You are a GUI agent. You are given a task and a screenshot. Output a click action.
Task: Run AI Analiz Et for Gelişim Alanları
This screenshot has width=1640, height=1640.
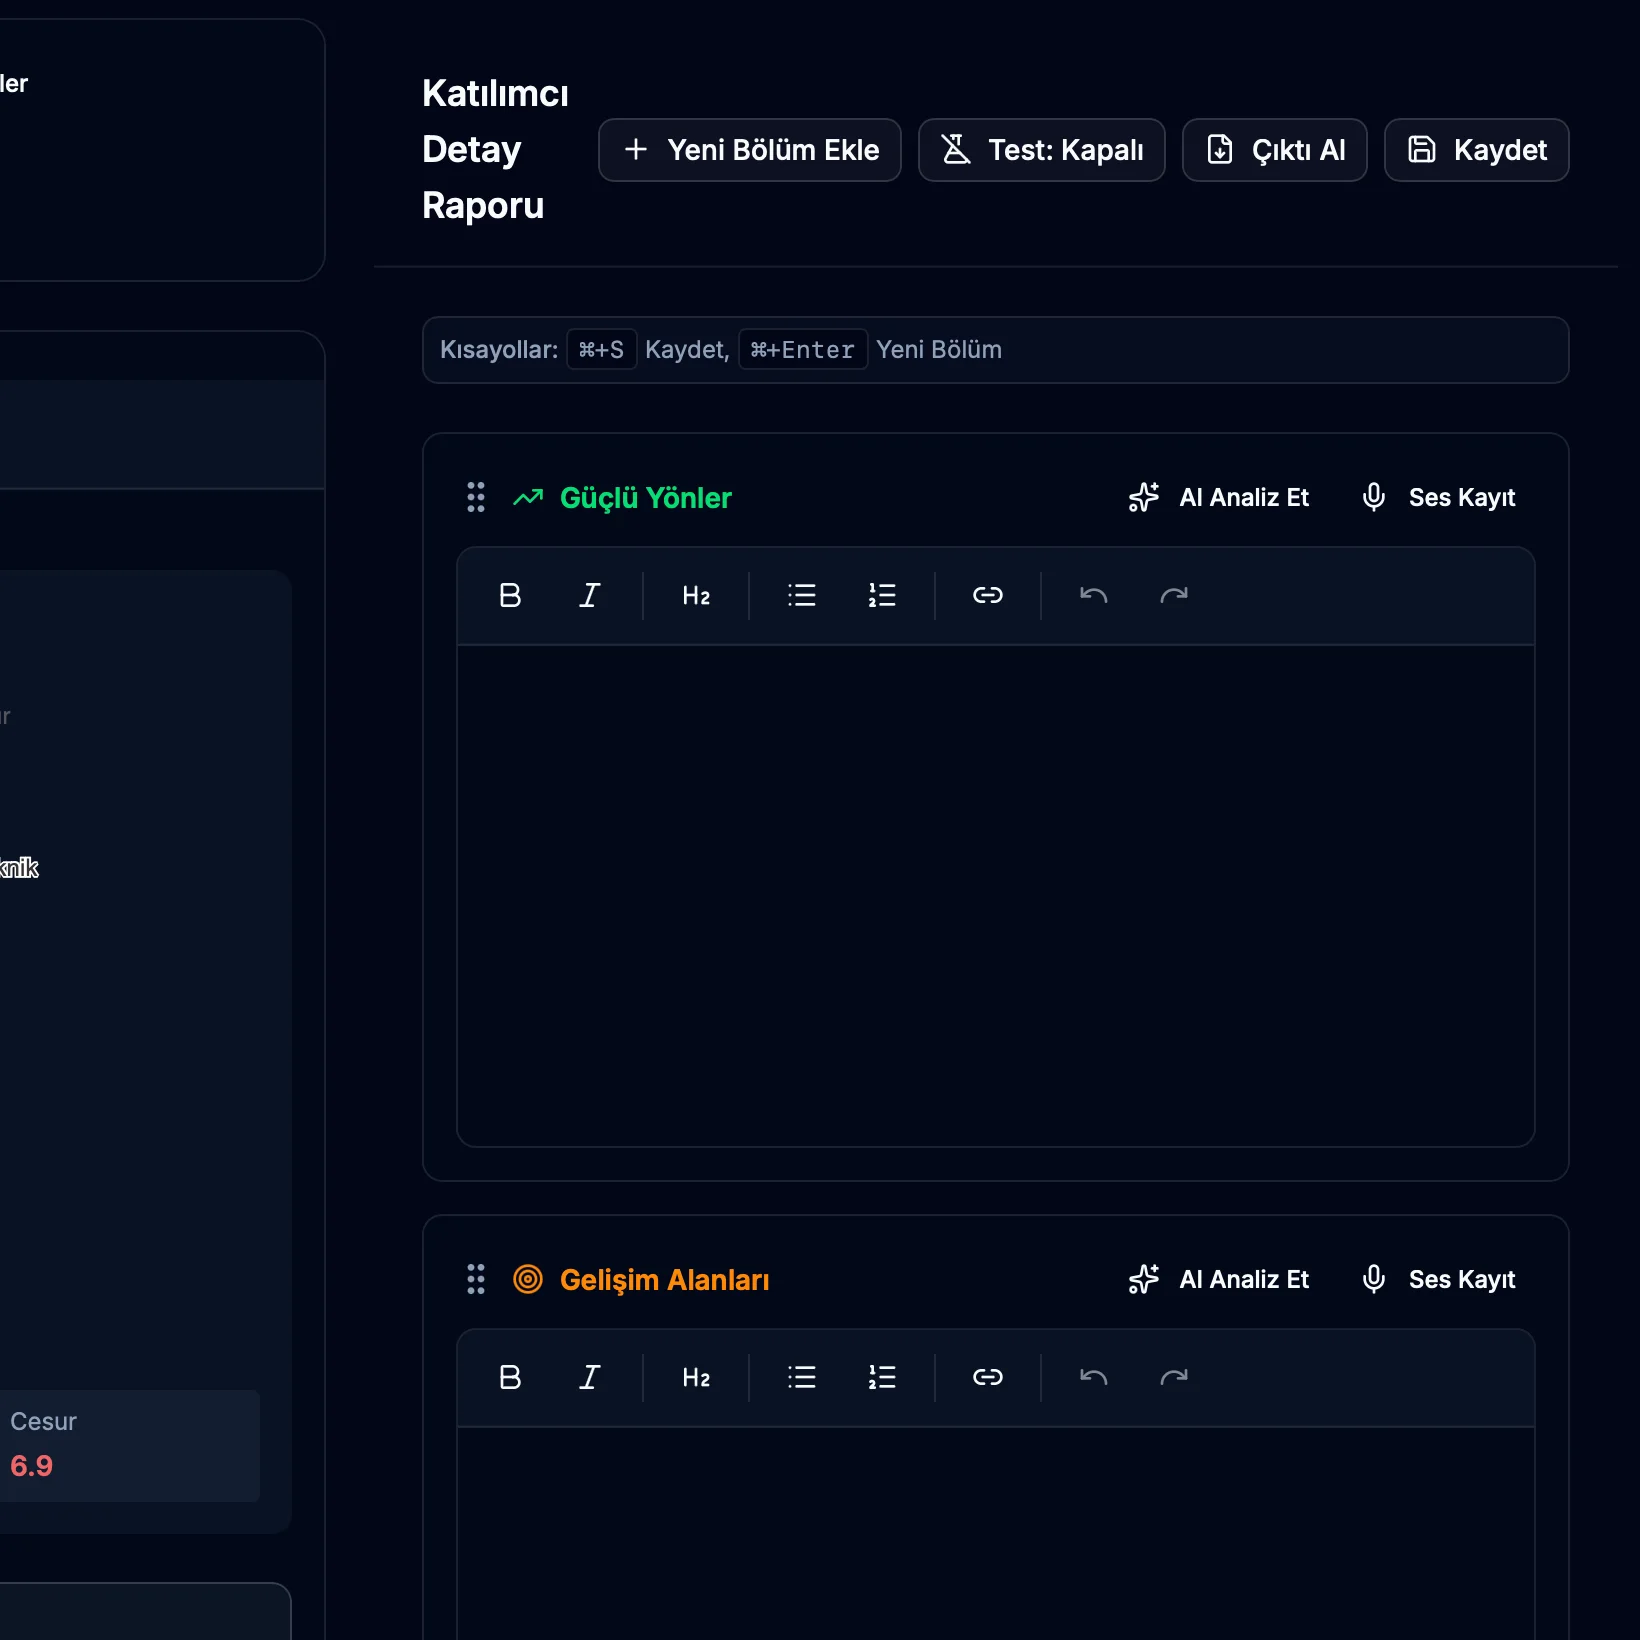pos(1219,1279)
